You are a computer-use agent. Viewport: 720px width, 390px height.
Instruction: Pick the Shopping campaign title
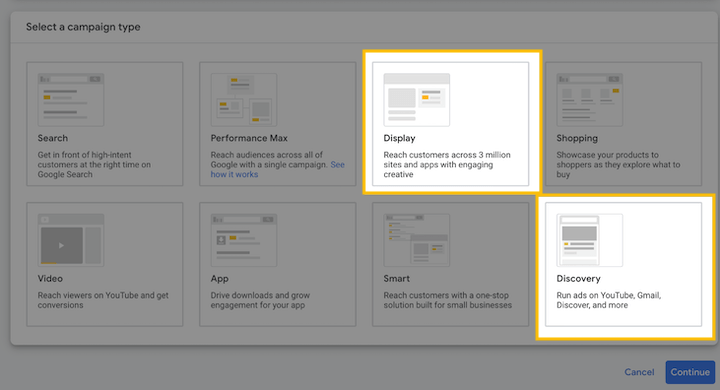coord(577,138)
